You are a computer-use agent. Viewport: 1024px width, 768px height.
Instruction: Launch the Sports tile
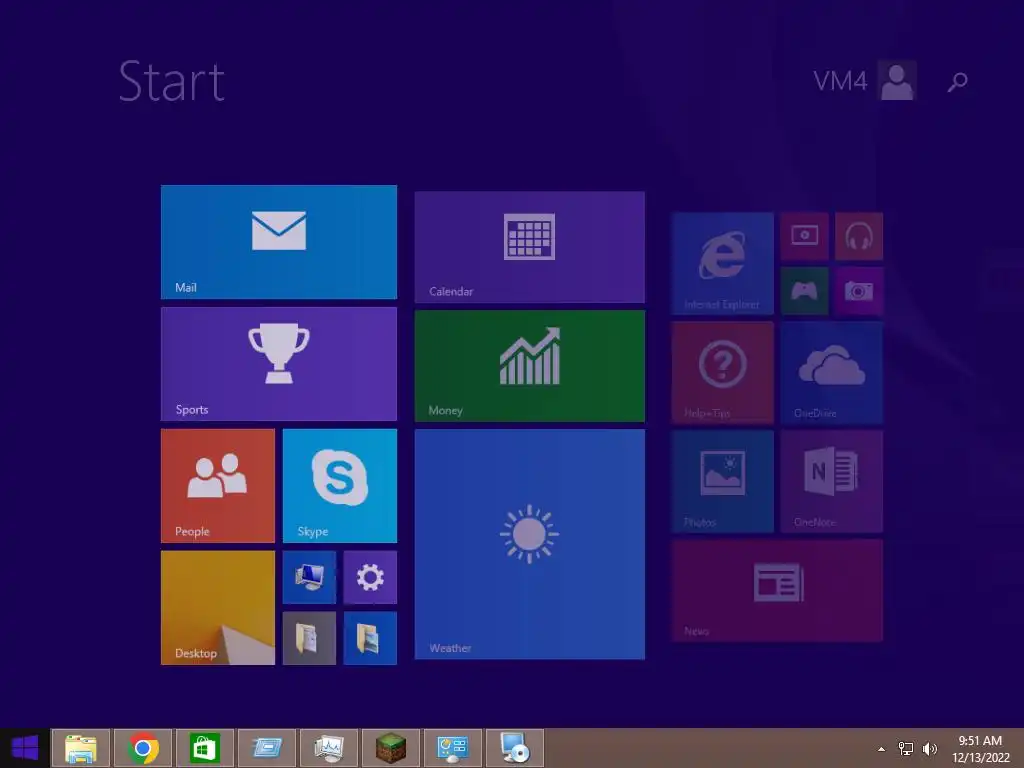(279, 364)
